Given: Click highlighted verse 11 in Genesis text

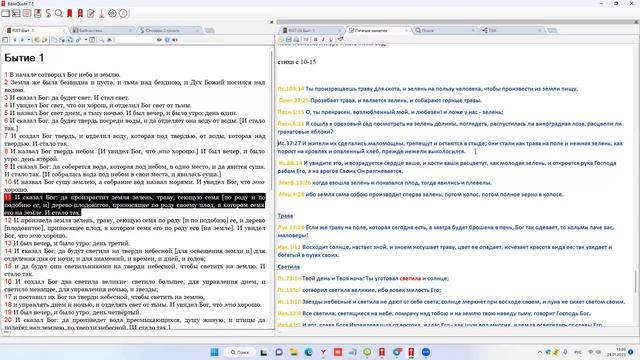Looking at the screenshot, I should [x=135, y=205].
